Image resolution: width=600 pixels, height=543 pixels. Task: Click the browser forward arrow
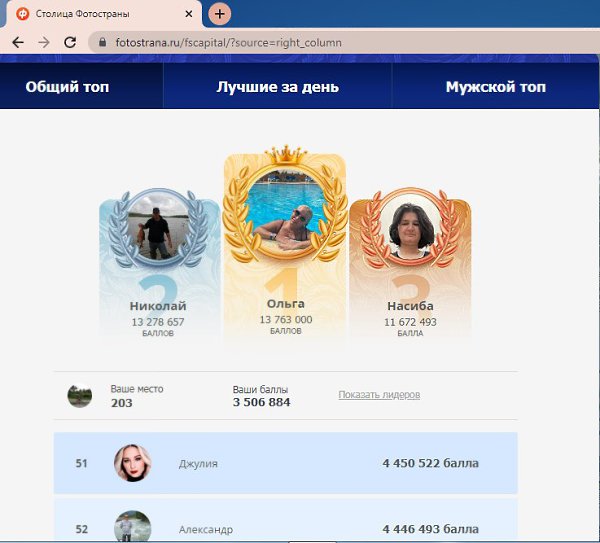(x=43, y=43)
